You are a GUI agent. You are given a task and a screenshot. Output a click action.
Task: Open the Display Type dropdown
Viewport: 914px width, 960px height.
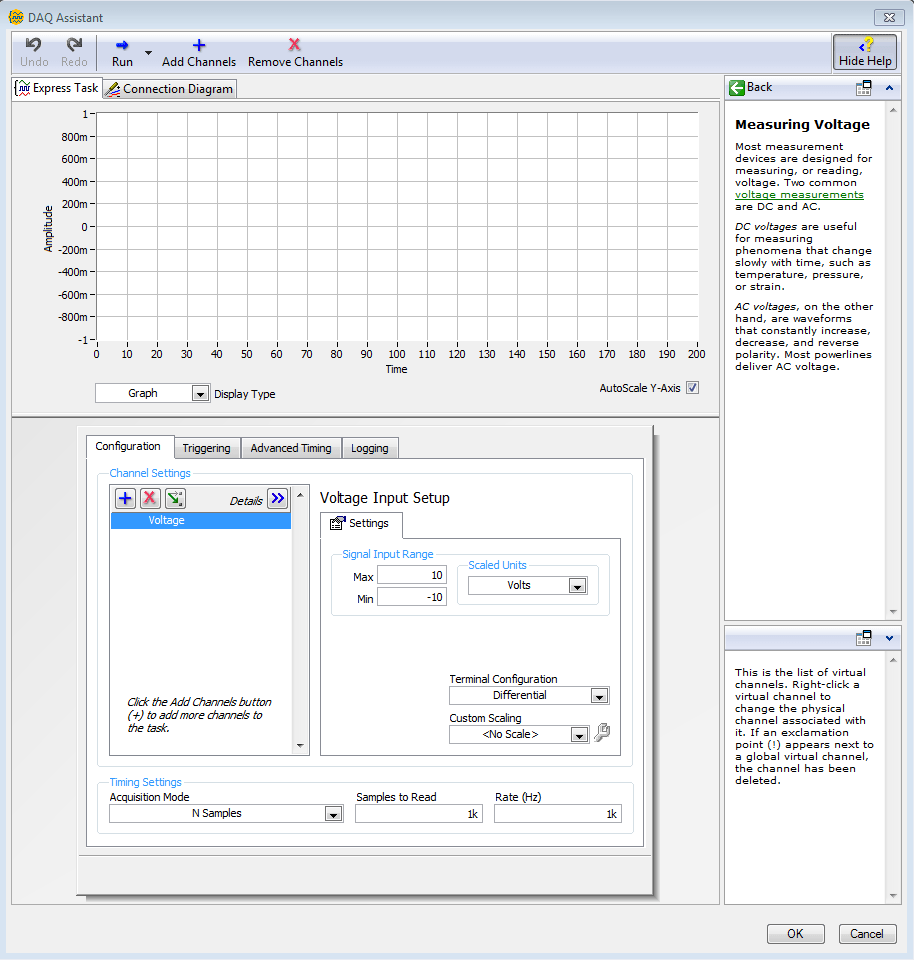click(199, 393)
